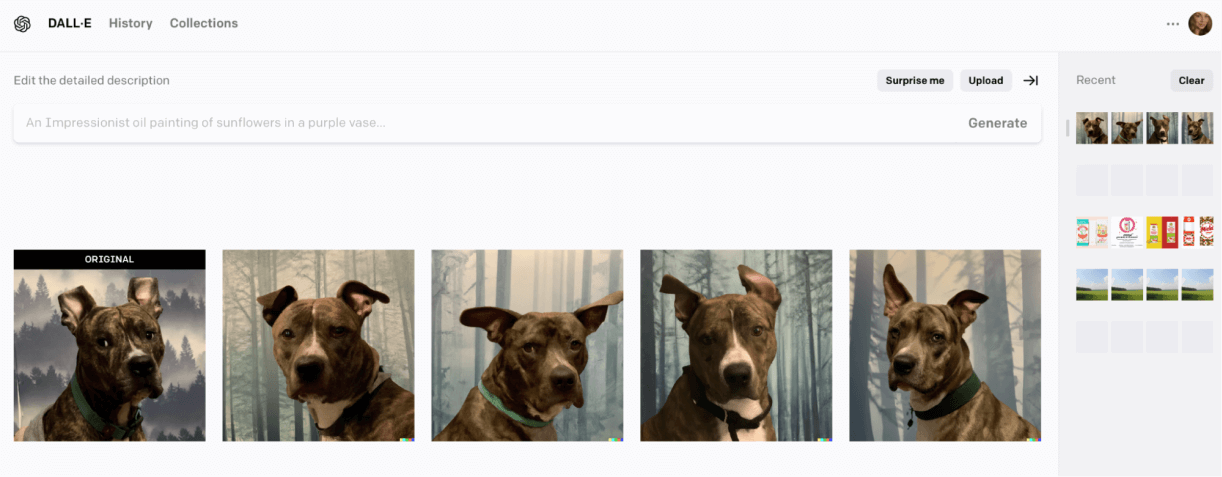Image resolution: width=1222 pixels, height=477 pixels.
Task: Open the ORIGINAL dog image
Action: (x=110, y=346)
